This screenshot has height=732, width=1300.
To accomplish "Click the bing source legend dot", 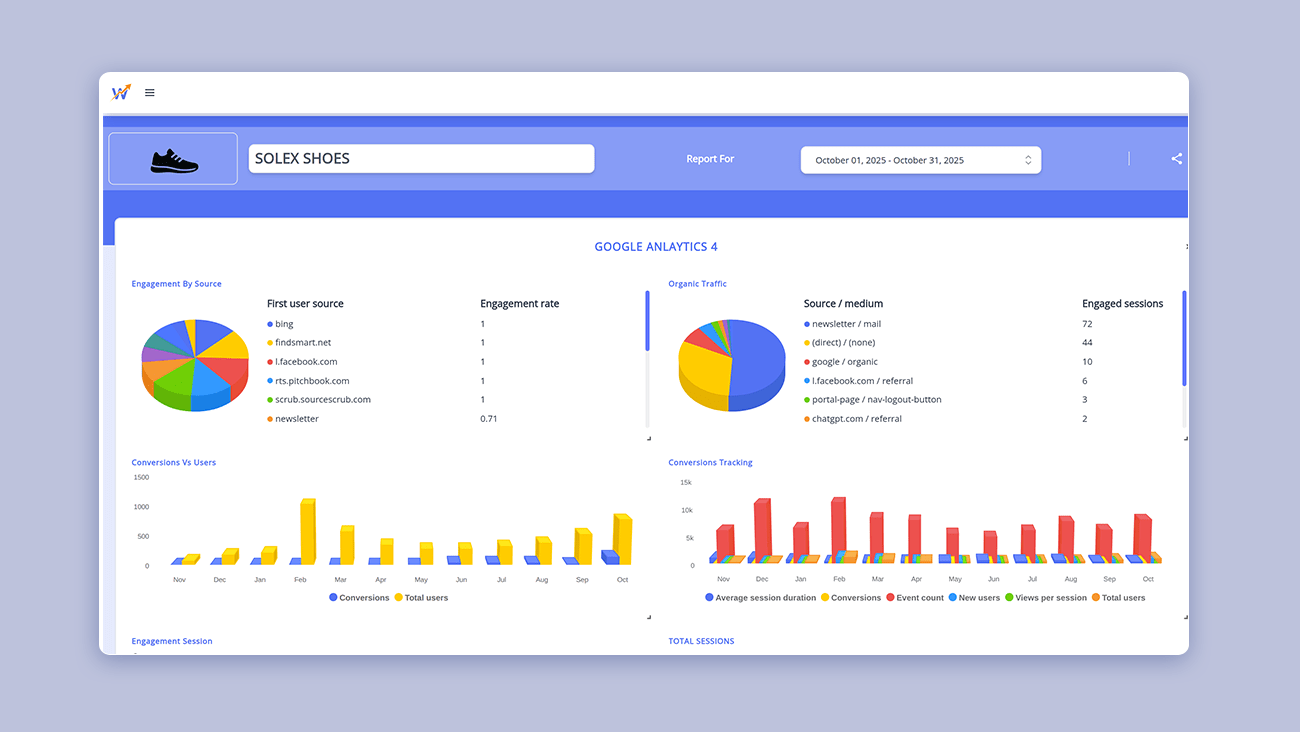I will 270,323.
